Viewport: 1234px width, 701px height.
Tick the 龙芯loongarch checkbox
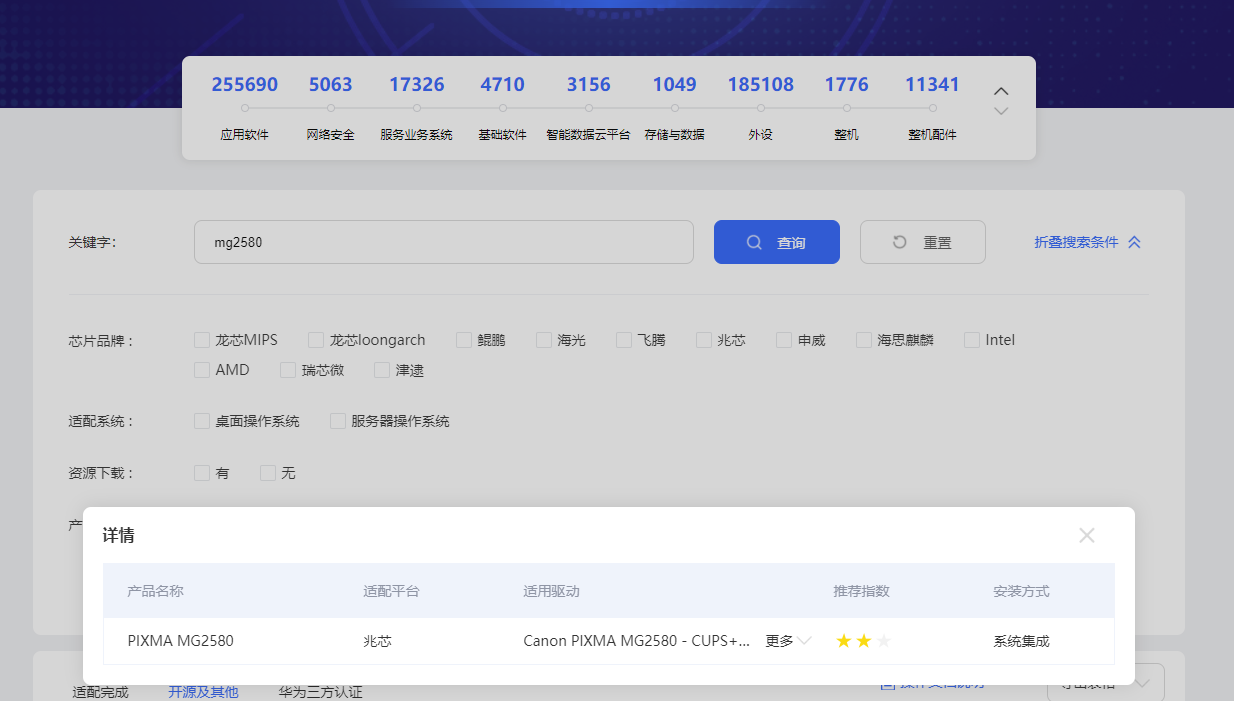point(316,340)
